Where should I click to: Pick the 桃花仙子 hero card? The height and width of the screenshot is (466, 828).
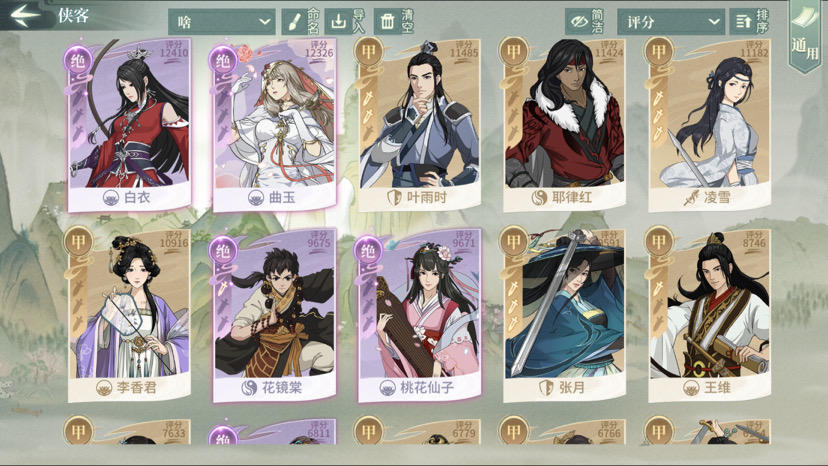(419, 315)
